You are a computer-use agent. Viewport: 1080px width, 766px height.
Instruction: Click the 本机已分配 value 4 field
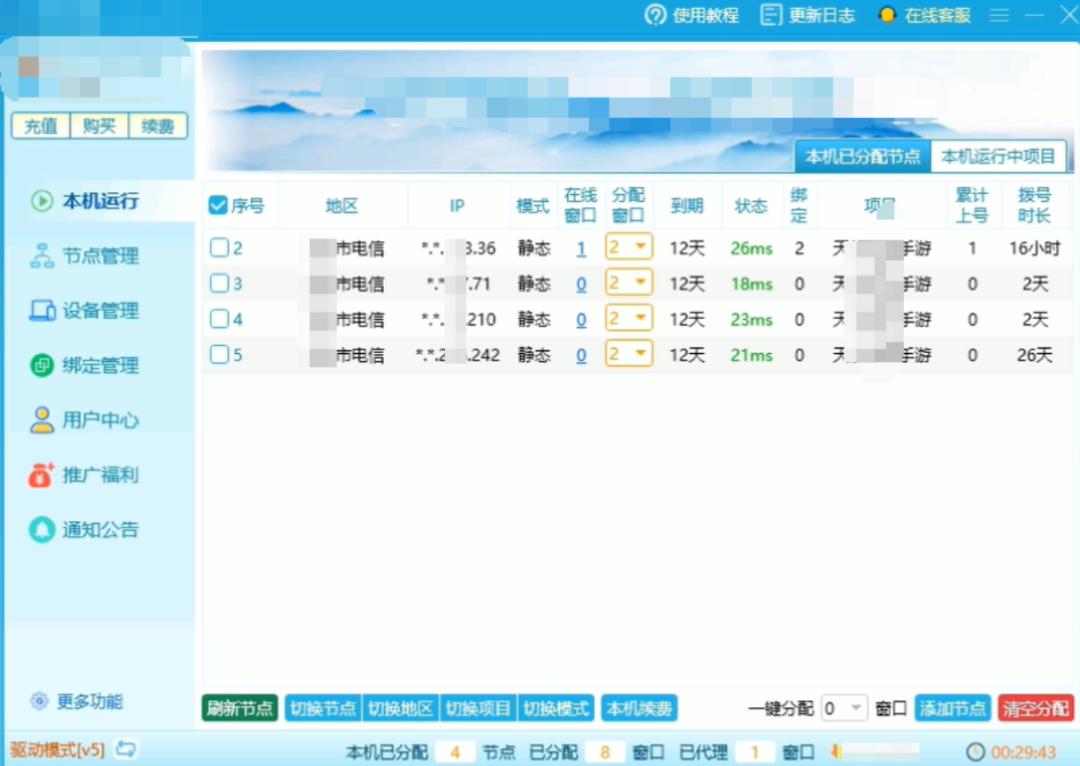(455, 752)
